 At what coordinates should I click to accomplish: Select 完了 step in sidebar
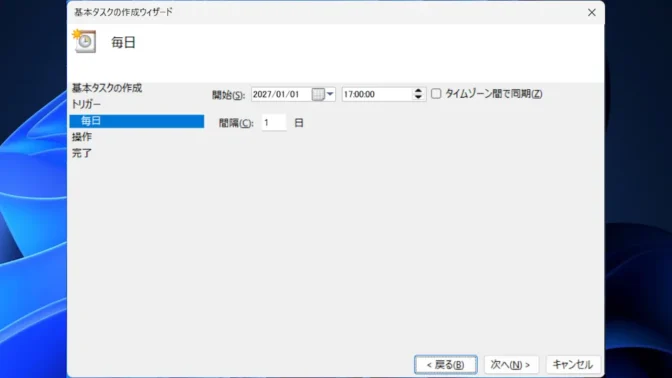[81, 153]
